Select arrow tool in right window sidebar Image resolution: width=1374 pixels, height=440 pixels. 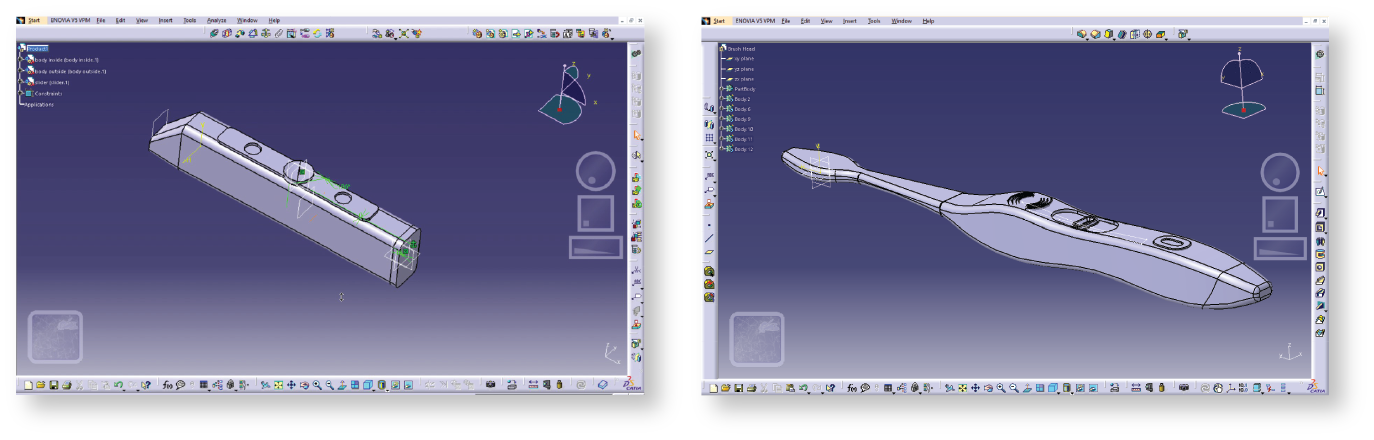point(1320,171)
